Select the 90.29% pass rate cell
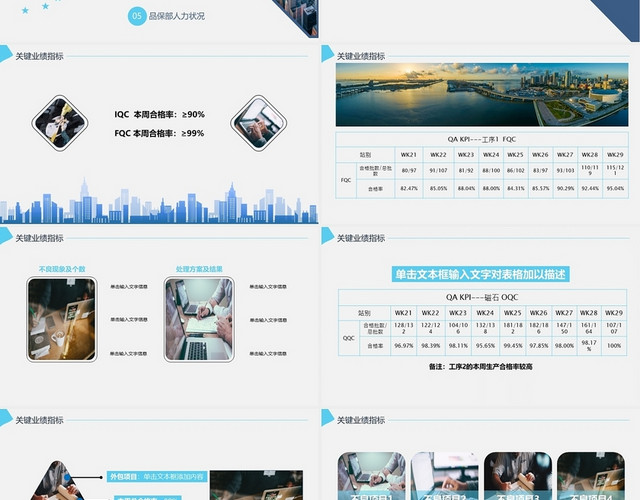This screenshot has height=500, width=640. point(565,189)
